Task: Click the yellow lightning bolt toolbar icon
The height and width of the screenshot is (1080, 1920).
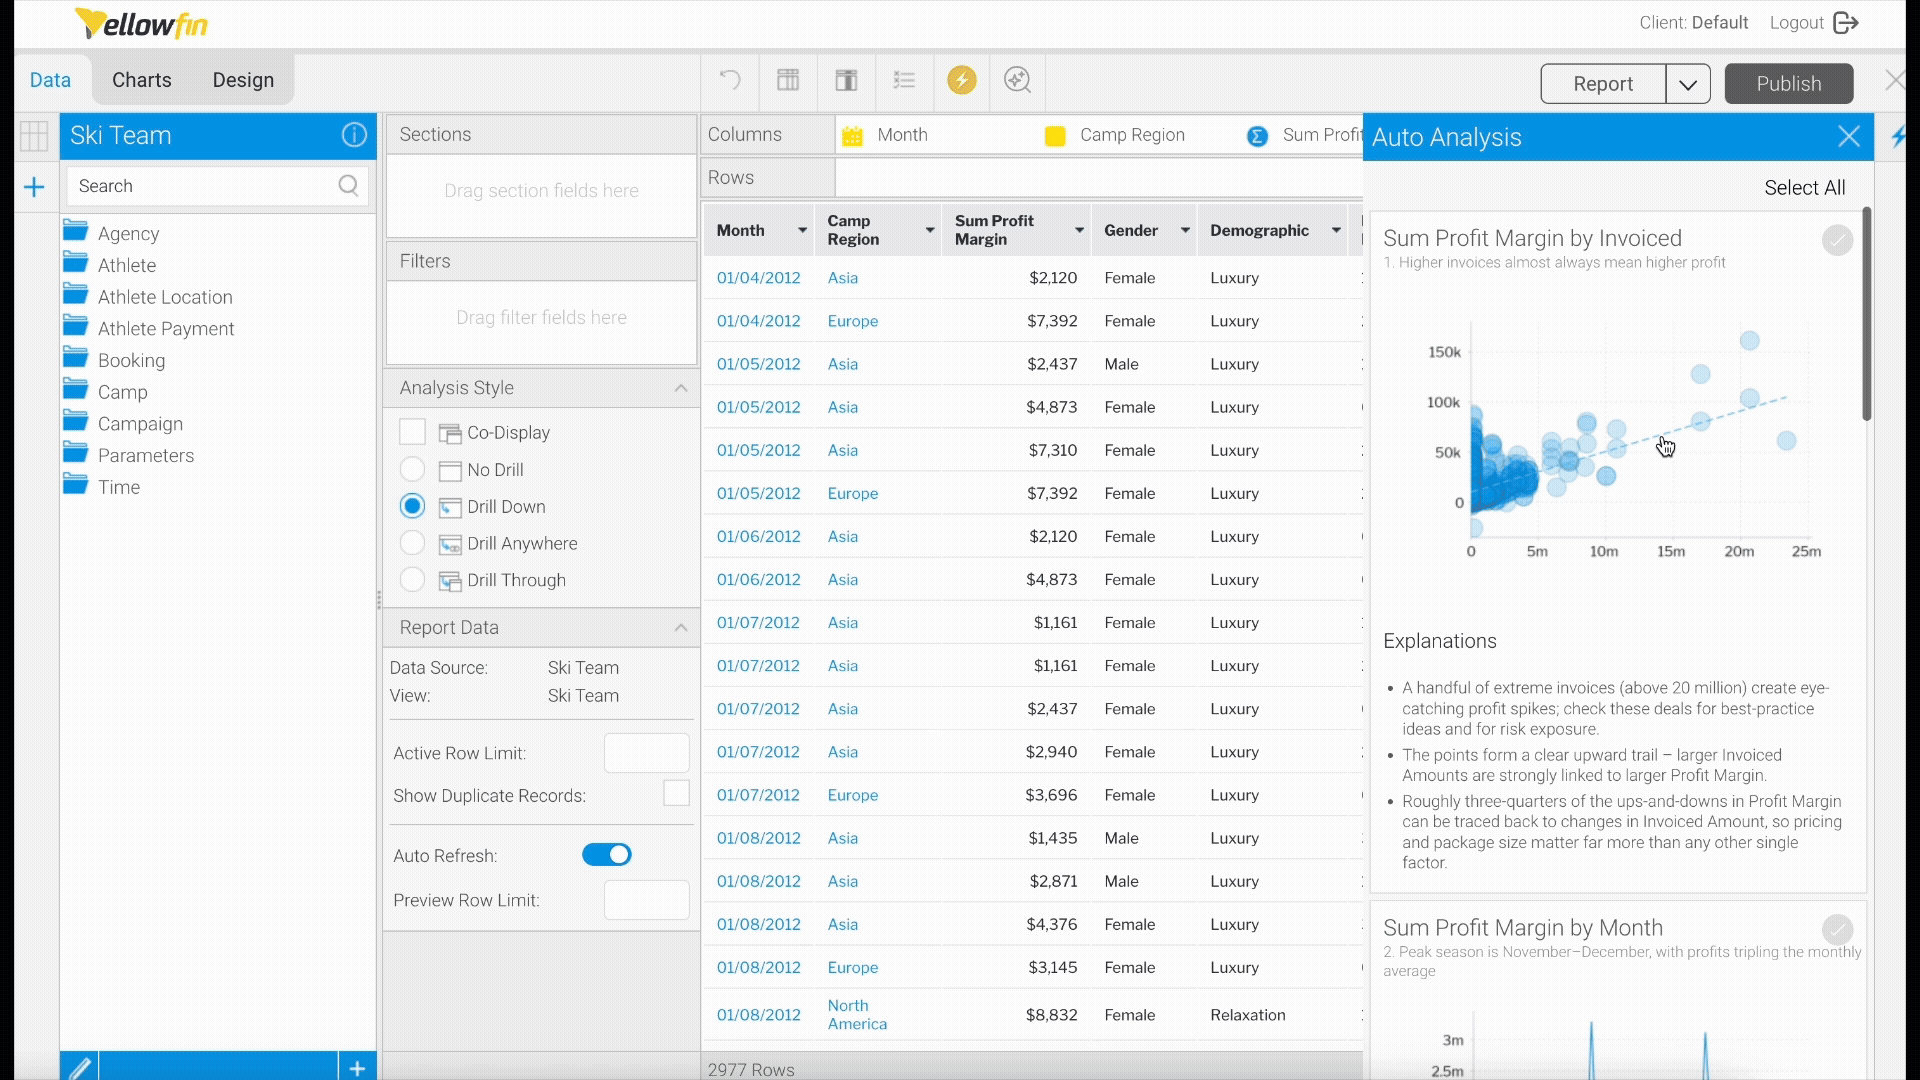Action: click(961, 80)
